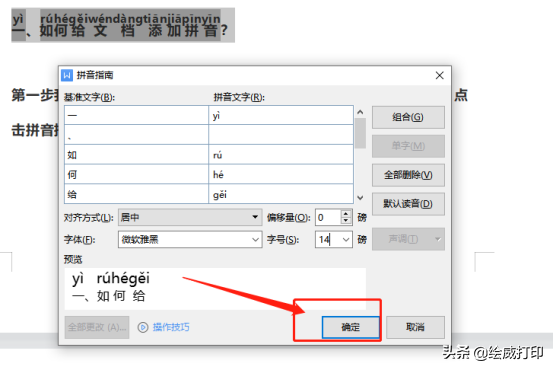Screen dimensions: 554x370
Task: Click the scroll down arrow of pinyin list
Action: (360, 198)
